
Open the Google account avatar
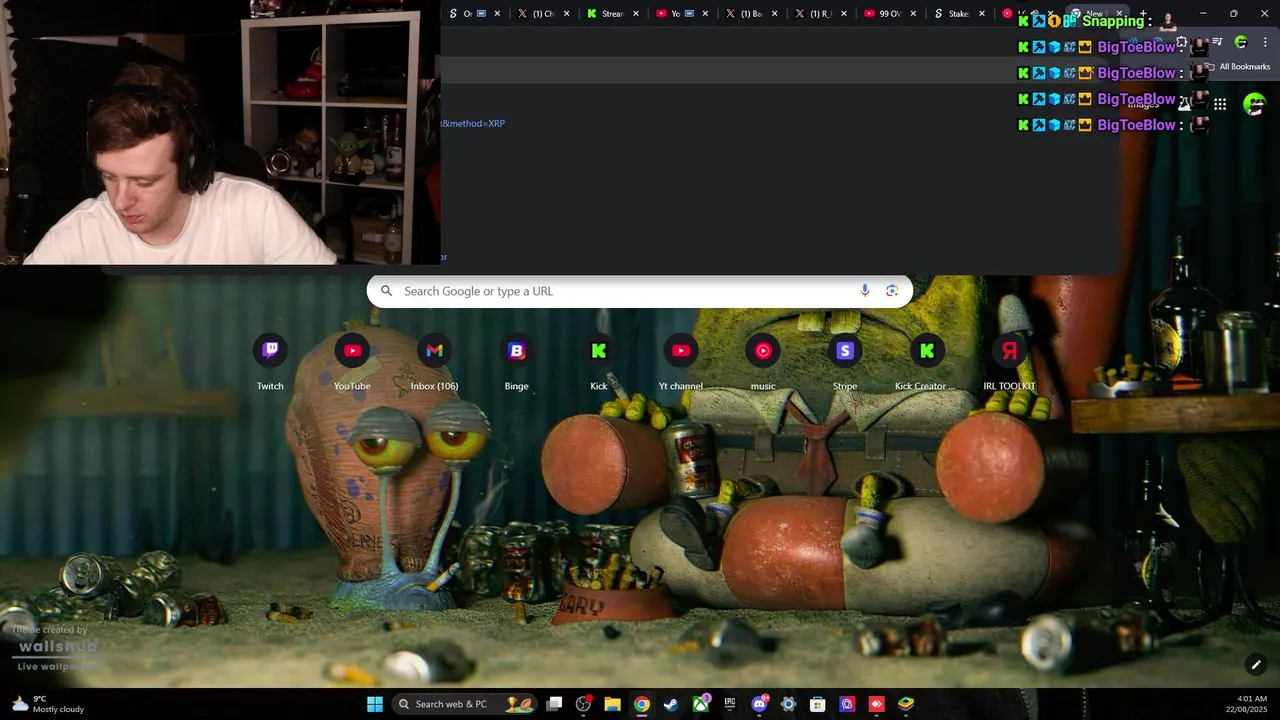click(x=1254, y=104)
